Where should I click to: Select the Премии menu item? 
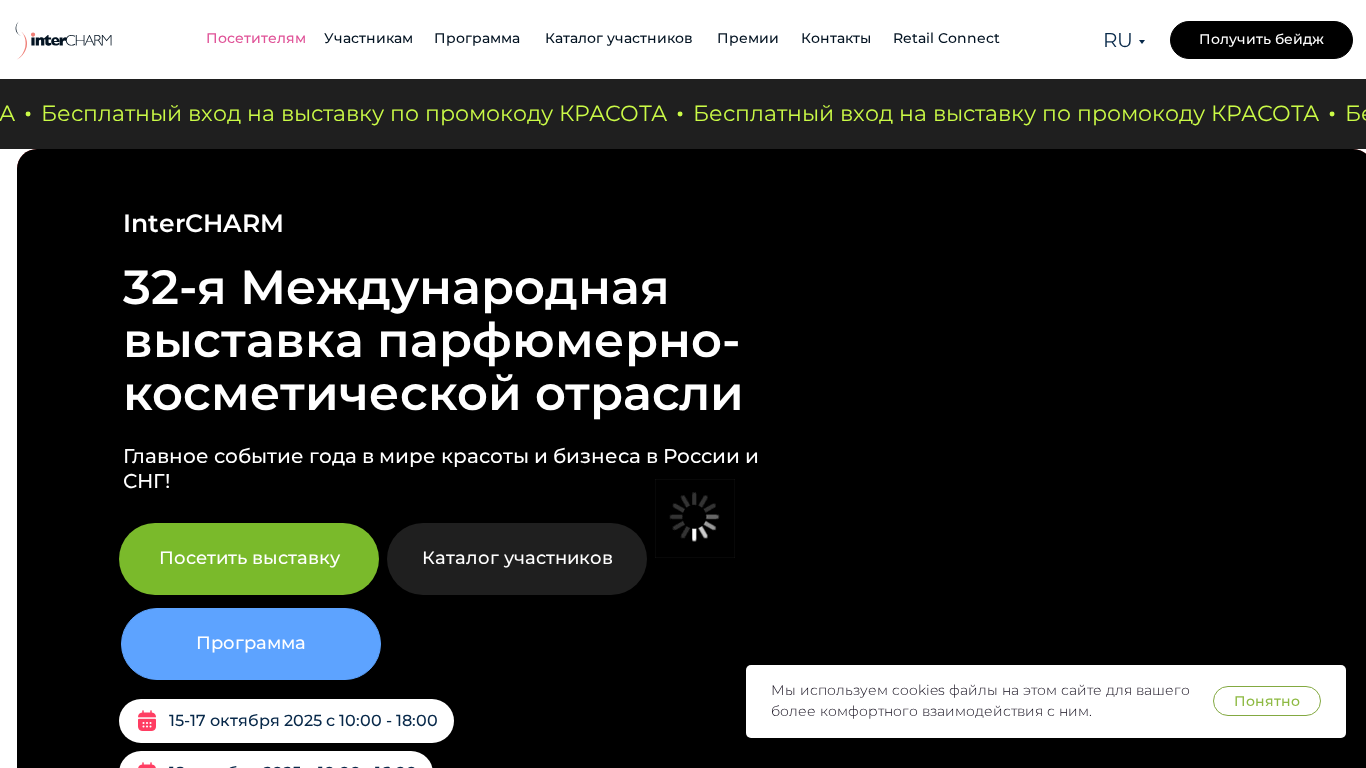click(x=748, y=38)
